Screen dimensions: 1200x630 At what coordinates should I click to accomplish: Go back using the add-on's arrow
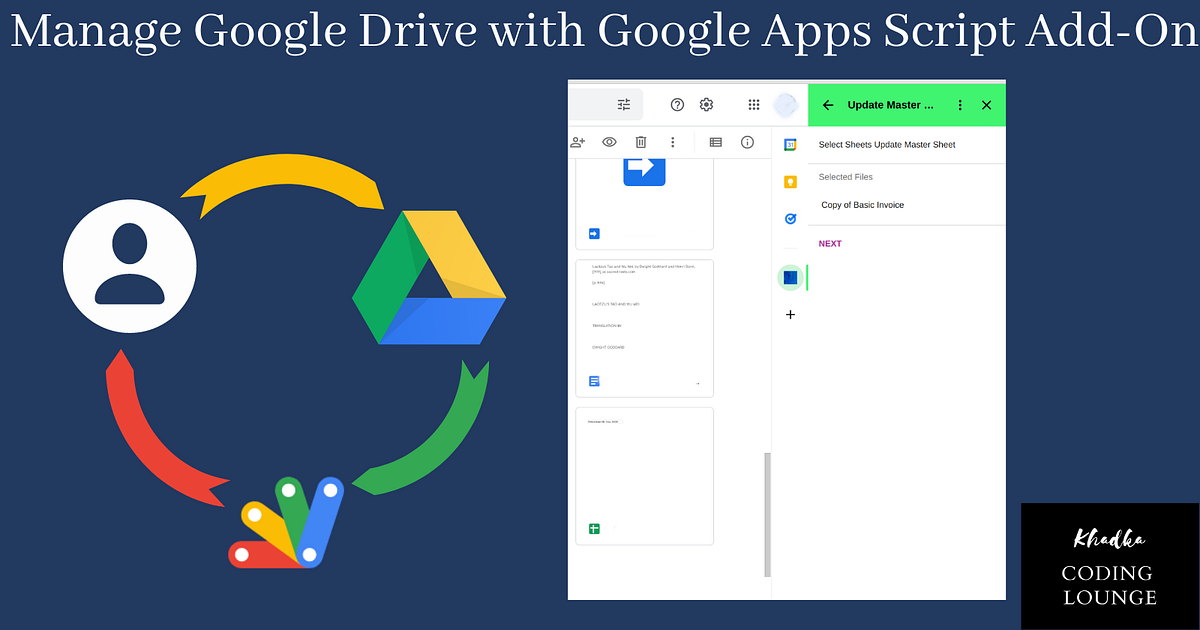[828, 104]
